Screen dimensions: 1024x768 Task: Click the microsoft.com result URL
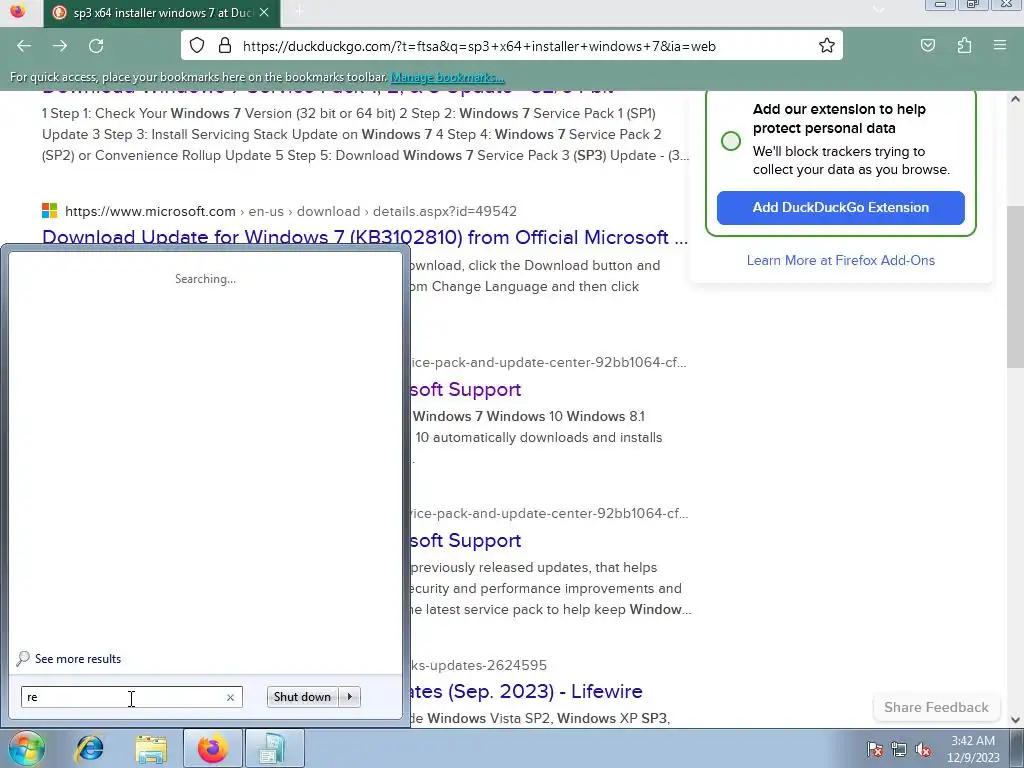291,212
